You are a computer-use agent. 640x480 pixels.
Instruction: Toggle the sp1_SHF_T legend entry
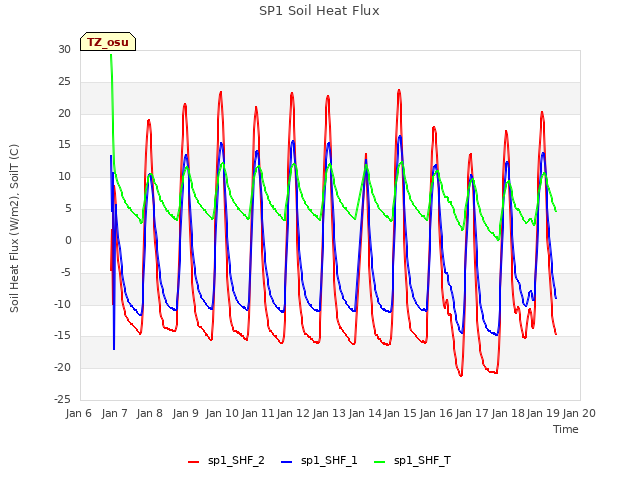point(413,461)
